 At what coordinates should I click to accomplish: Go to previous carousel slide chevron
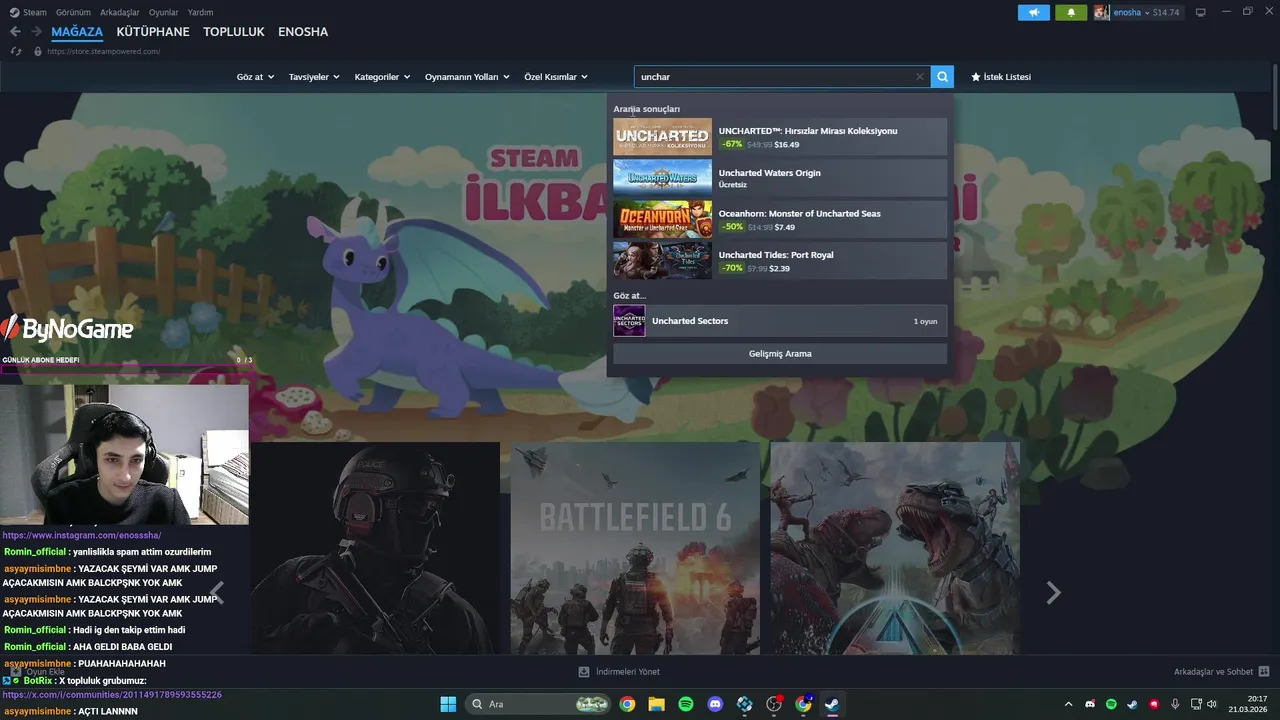click(217, 593)
